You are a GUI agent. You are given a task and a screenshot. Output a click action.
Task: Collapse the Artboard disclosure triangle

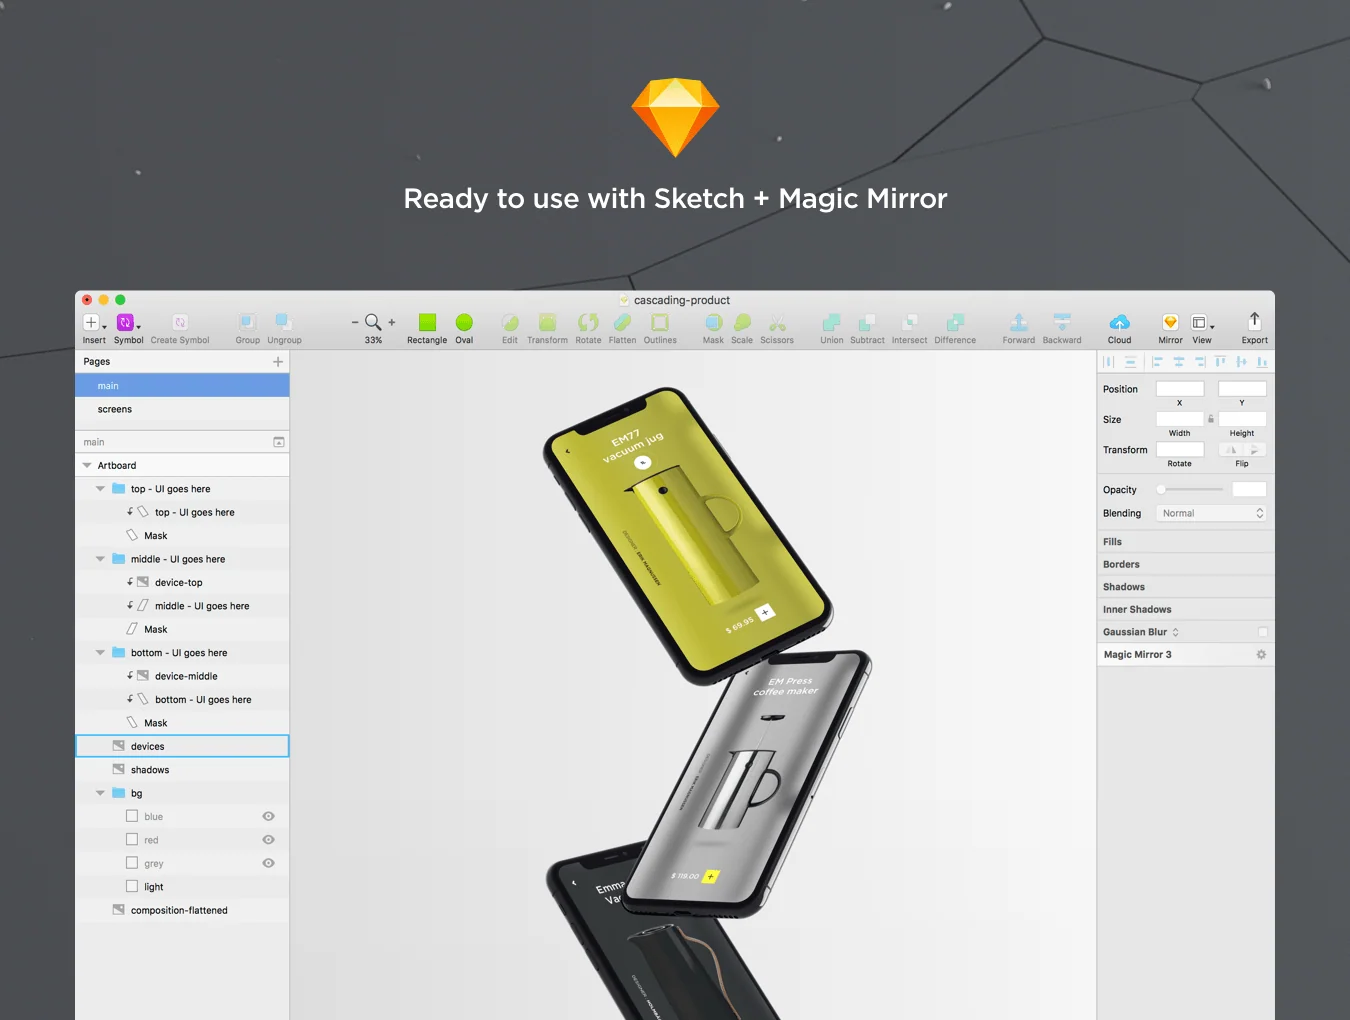tap(87, 466)
